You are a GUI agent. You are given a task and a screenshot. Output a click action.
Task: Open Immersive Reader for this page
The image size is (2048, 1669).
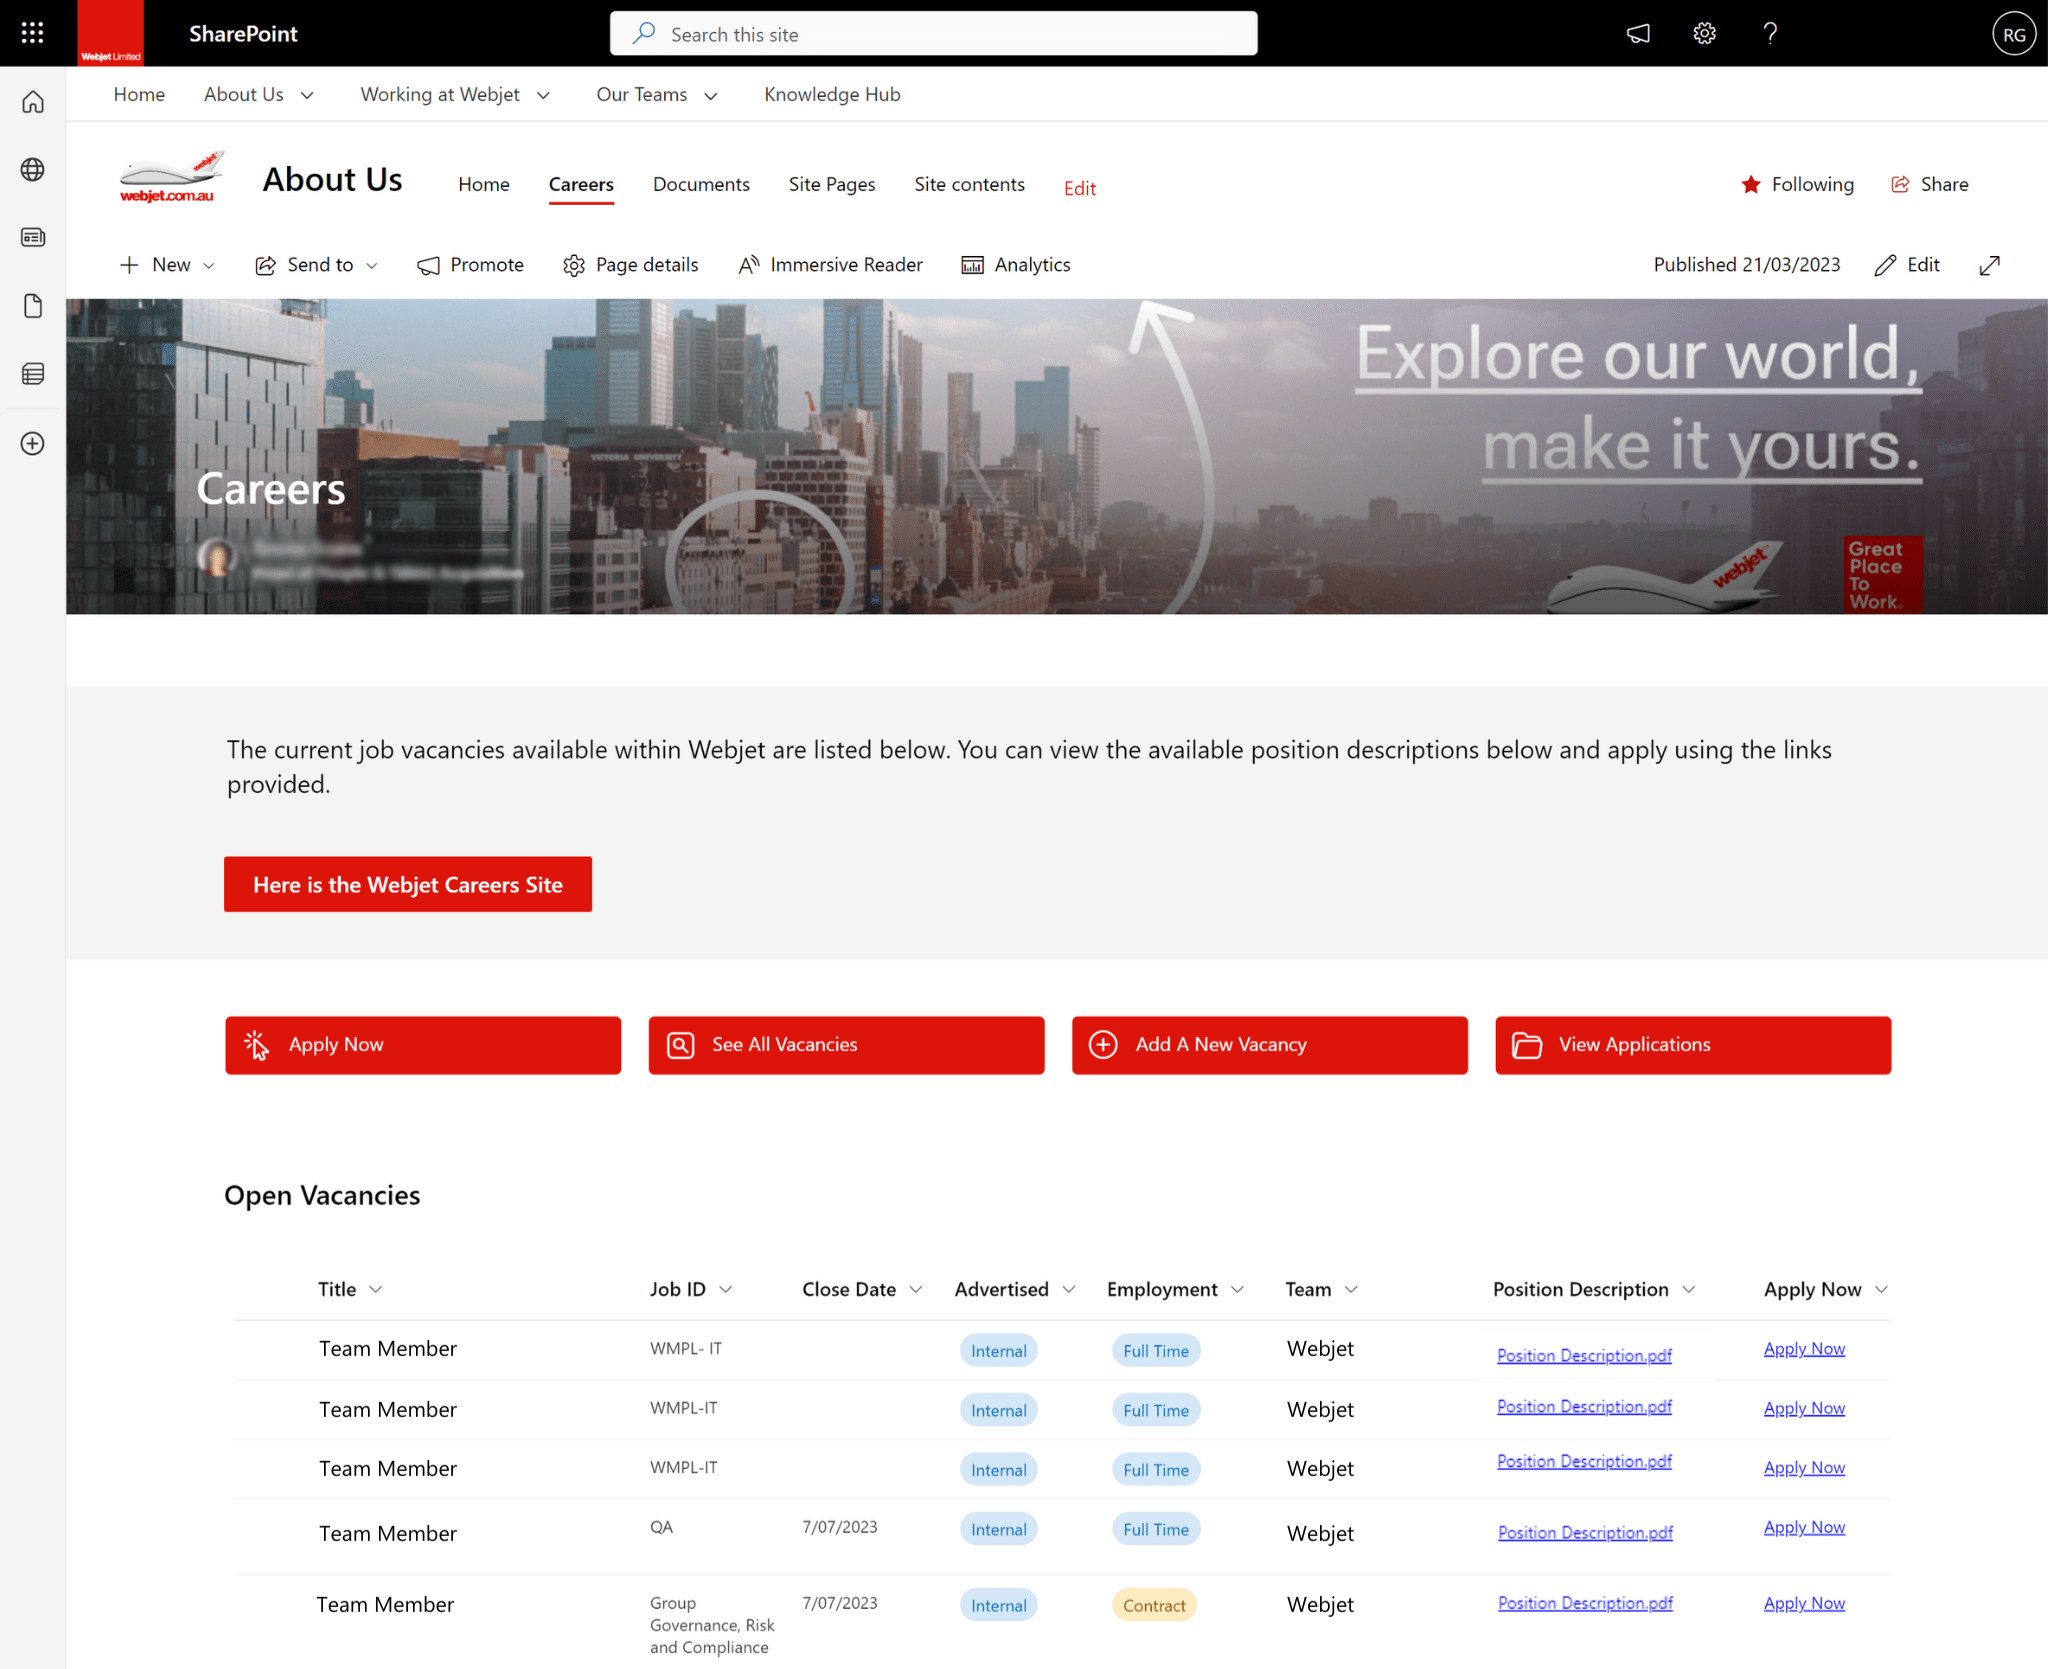(830, 264)
